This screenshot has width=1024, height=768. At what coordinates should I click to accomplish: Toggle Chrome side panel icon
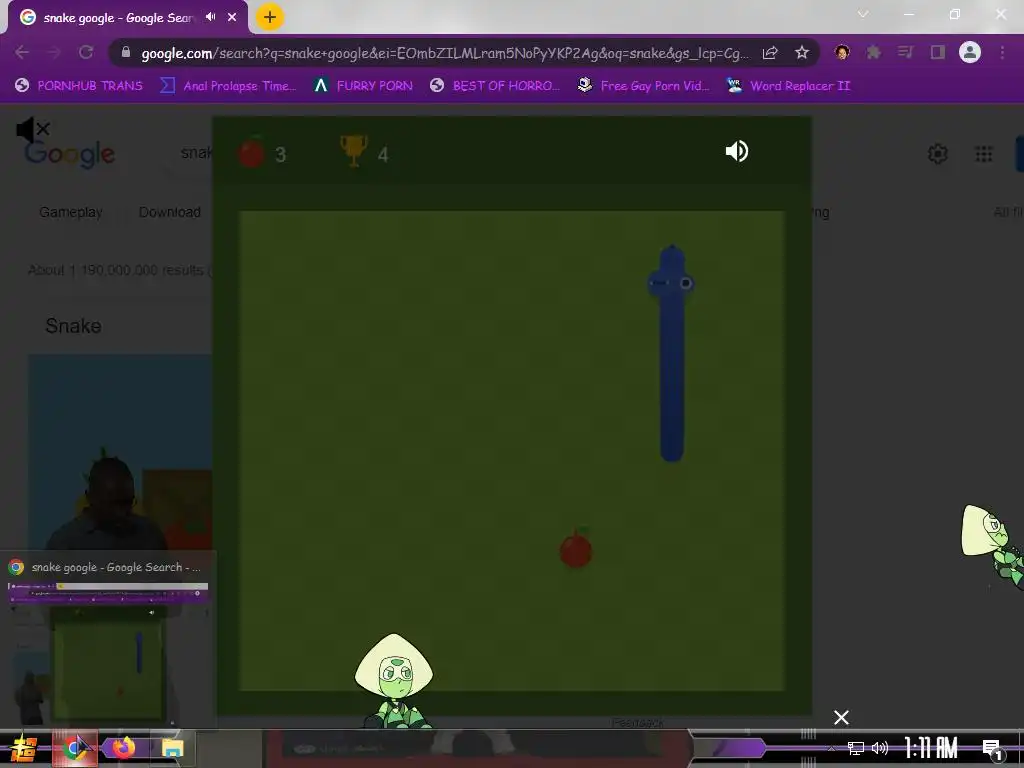pos(938,52)
